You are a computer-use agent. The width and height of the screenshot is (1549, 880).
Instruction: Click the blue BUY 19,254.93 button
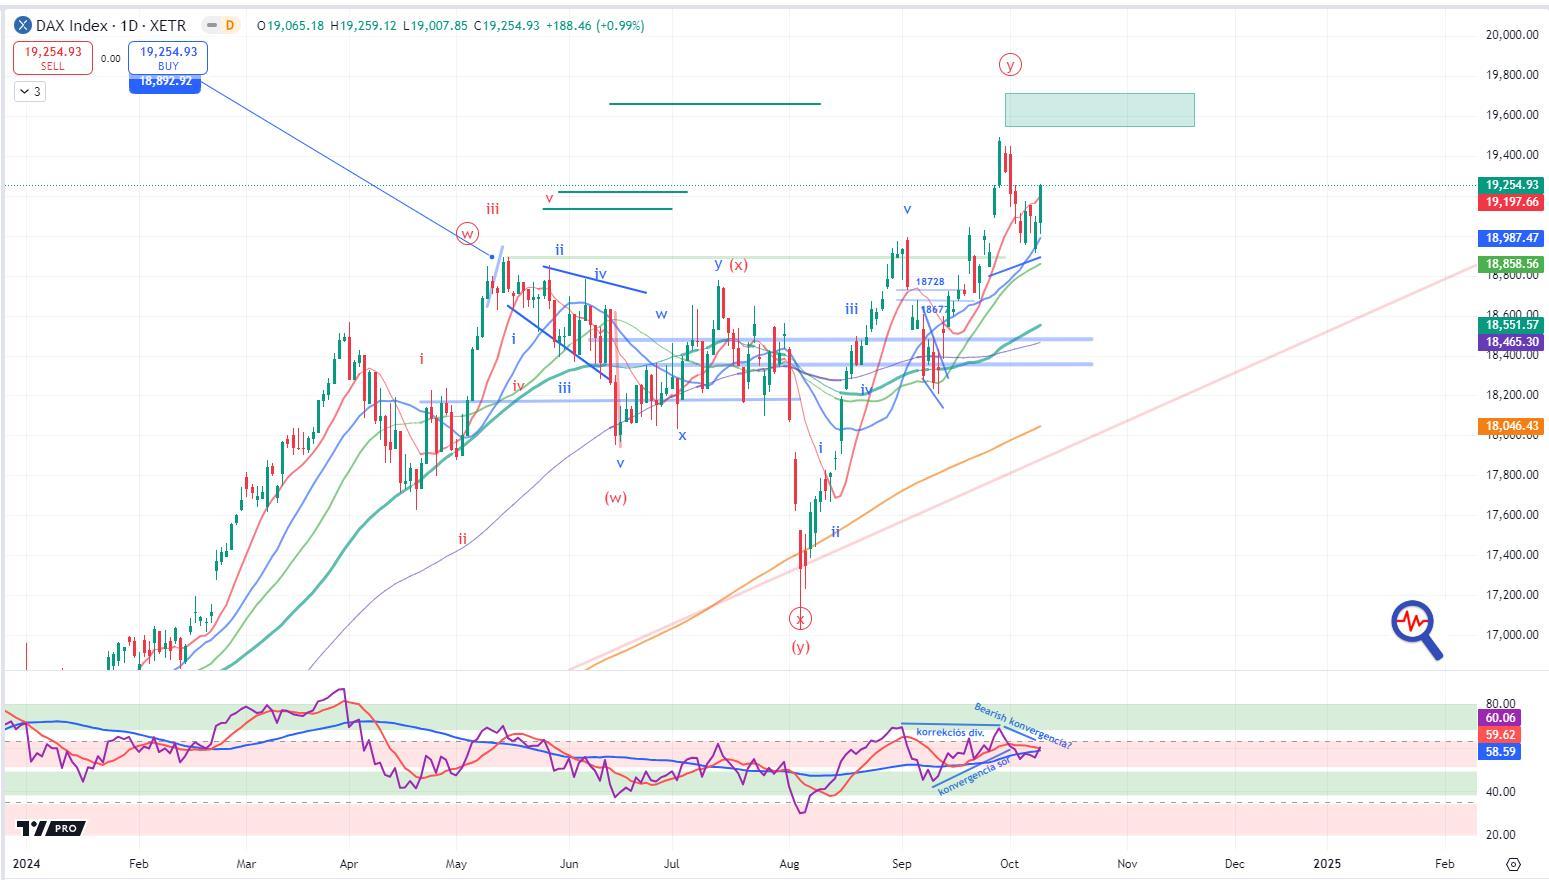tap(168, 58)
